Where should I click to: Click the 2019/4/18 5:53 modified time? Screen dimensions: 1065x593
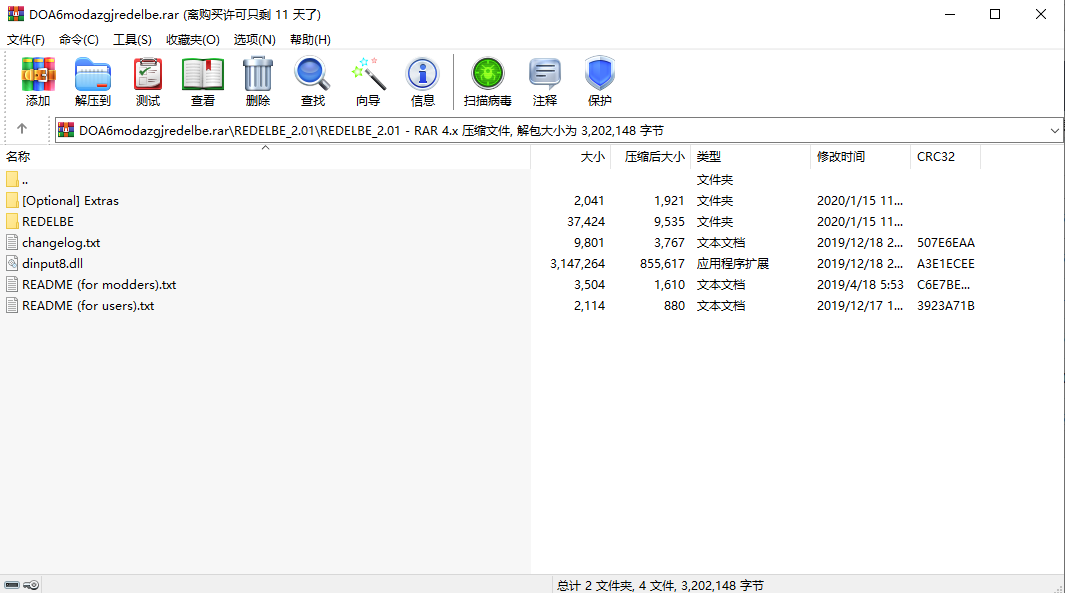coord(860,285)
